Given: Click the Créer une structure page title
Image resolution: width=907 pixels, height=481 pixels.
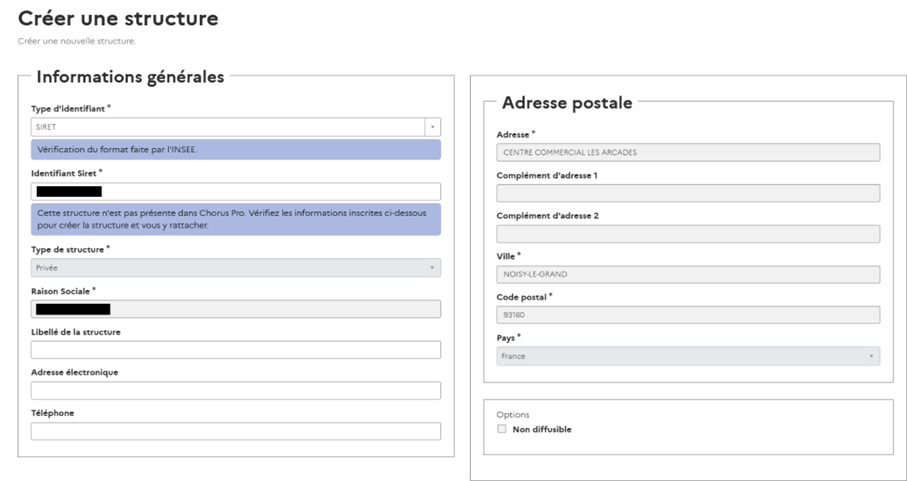Looking at the screenshot, I should (118, 18).
